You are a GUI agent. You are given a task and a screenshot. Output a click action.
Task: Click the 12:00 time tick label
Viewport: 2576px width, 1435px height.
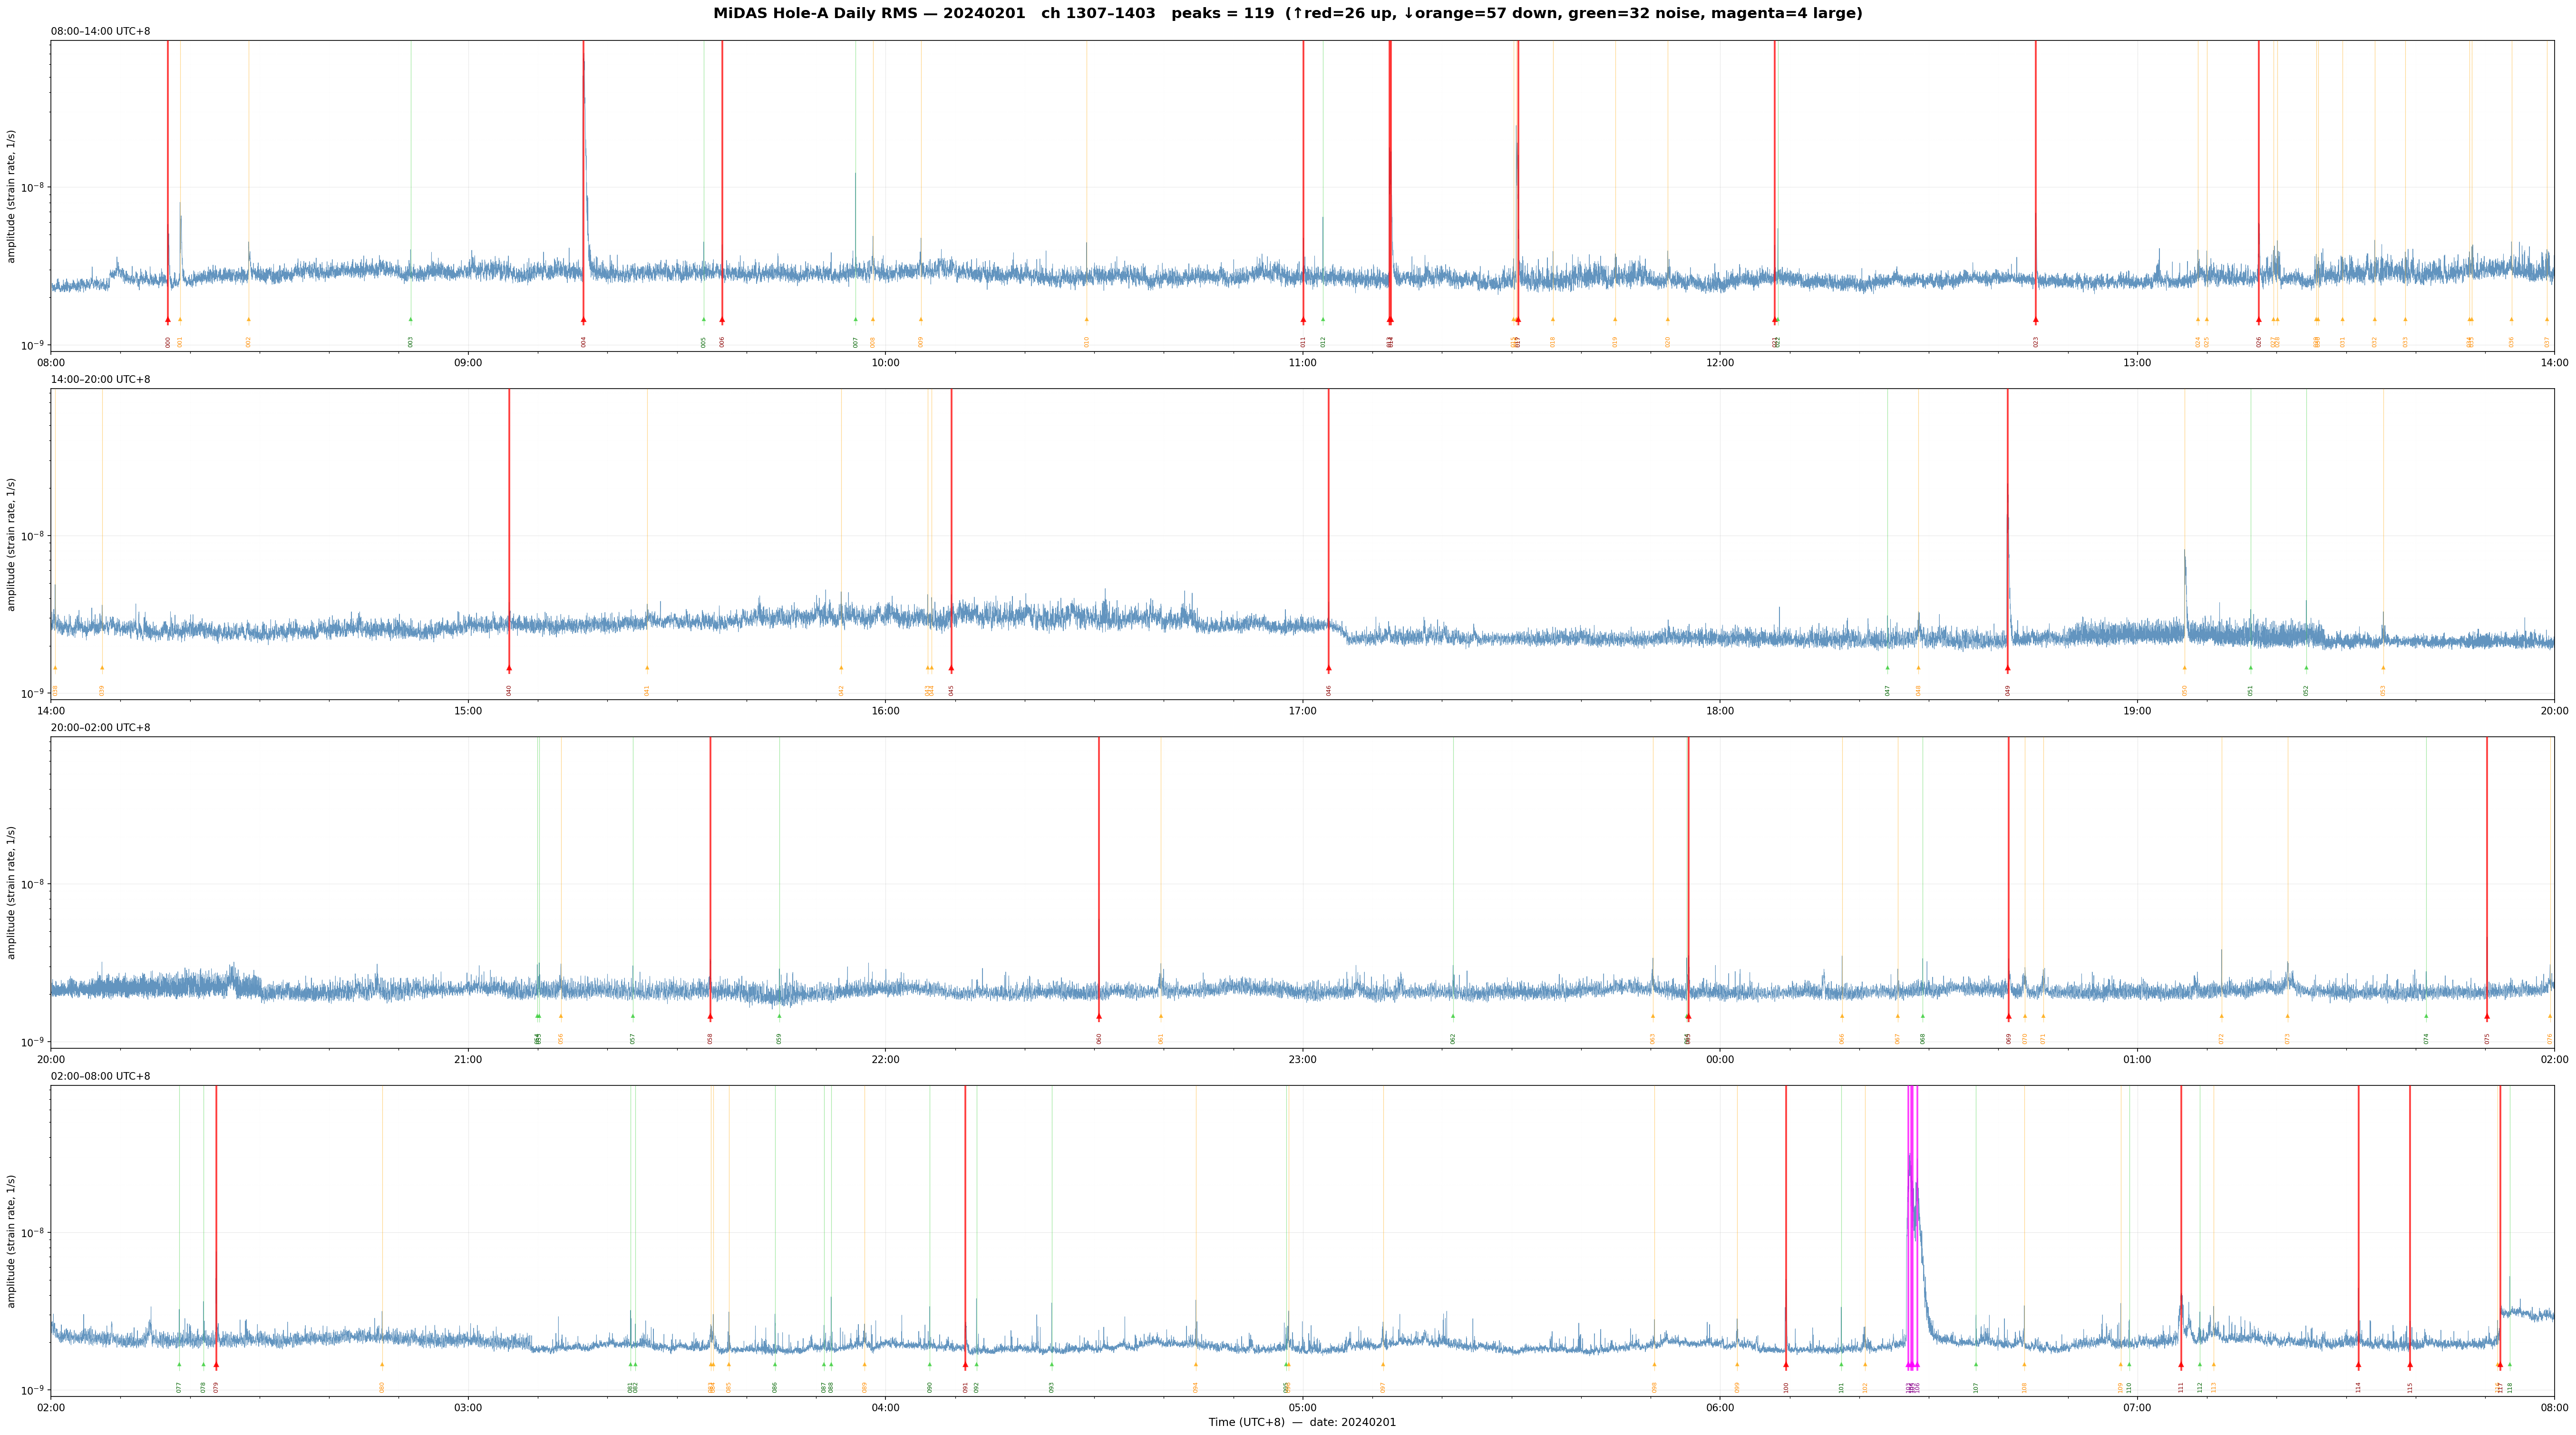tap(1720, 363)
